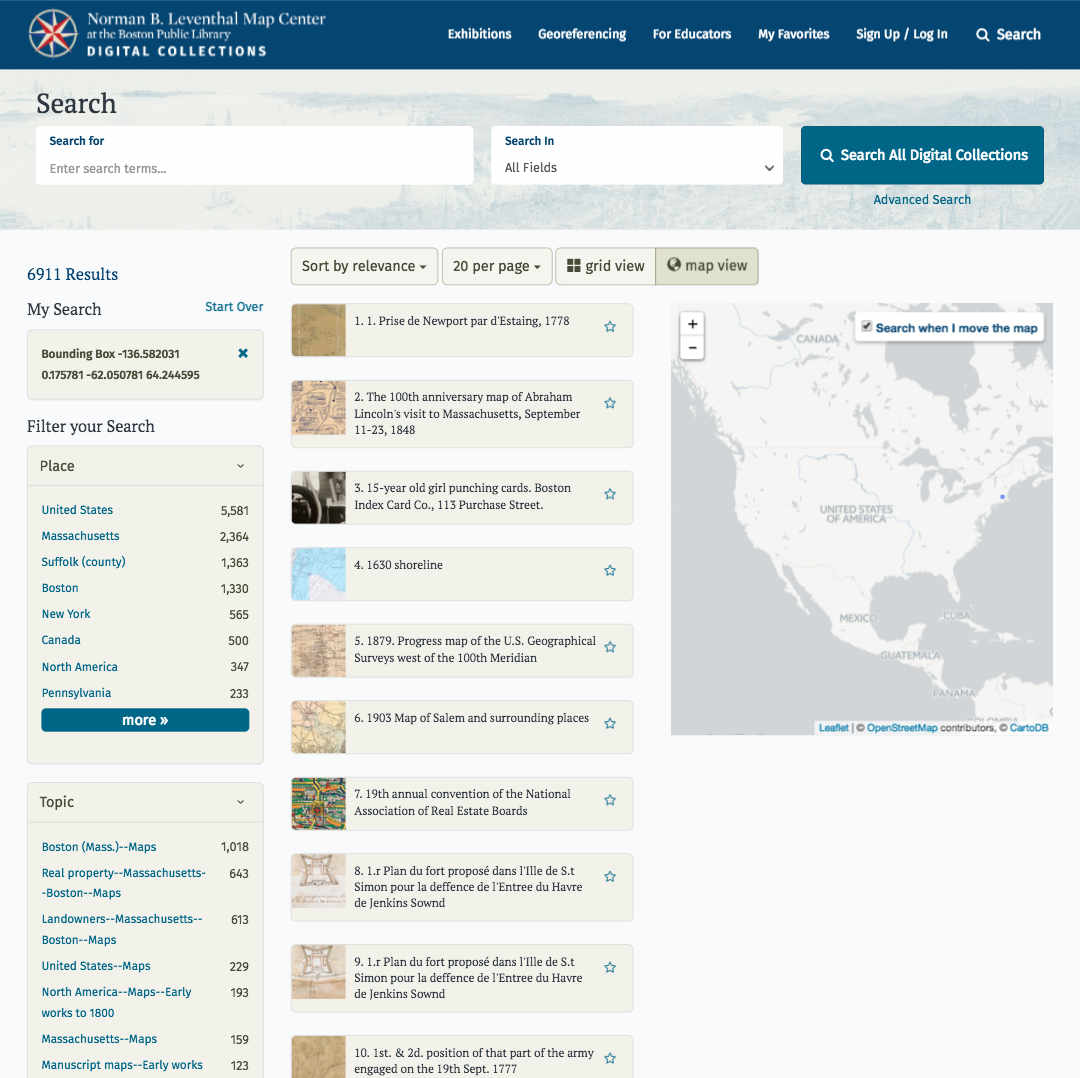The height and width of the screenshot is (1078, 1080).
Task: Select map view toggle
Action: (707, 266)
